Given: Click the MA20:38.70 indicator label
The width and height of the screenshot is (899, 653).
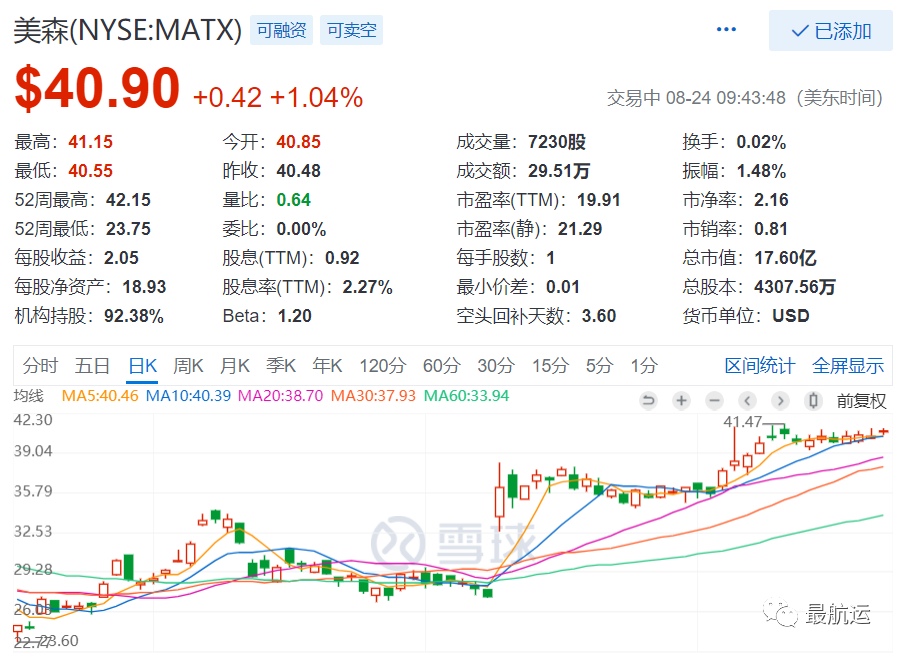Looking at the screenshot, I should point(280,396).
